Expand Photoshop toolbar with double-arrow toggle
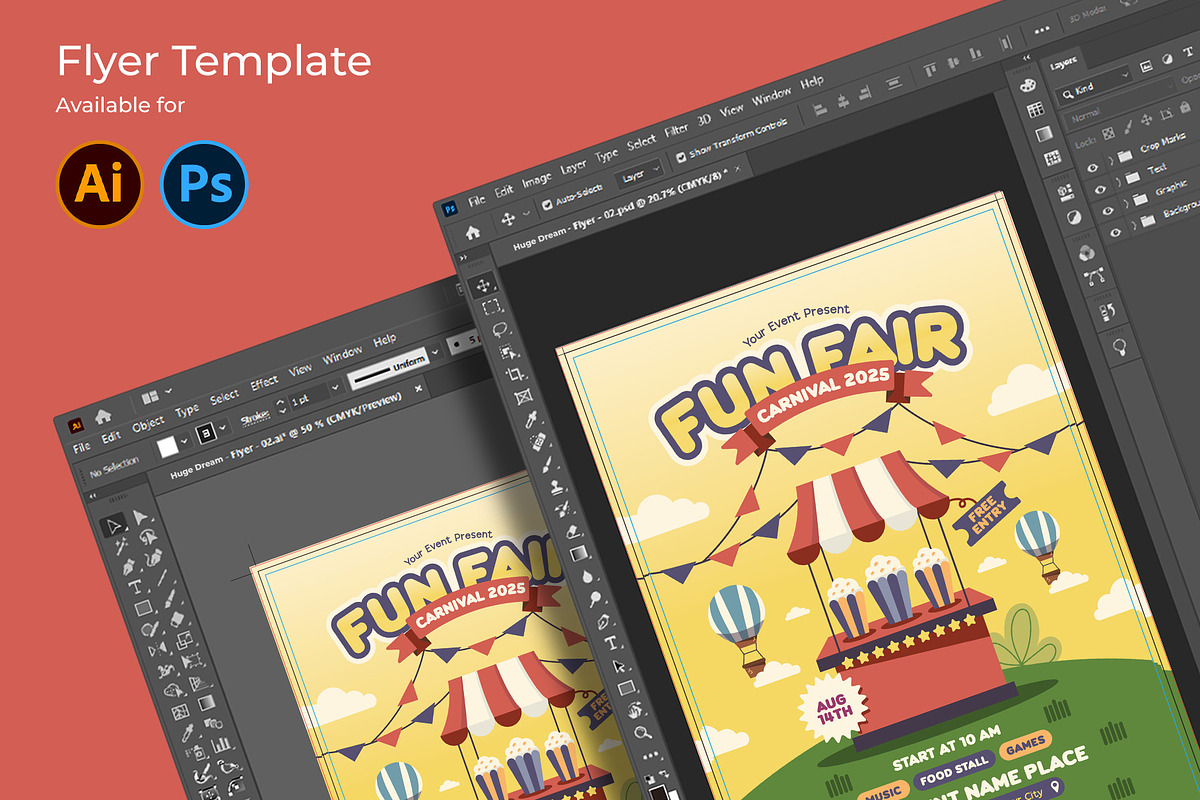 coord(462,258)
